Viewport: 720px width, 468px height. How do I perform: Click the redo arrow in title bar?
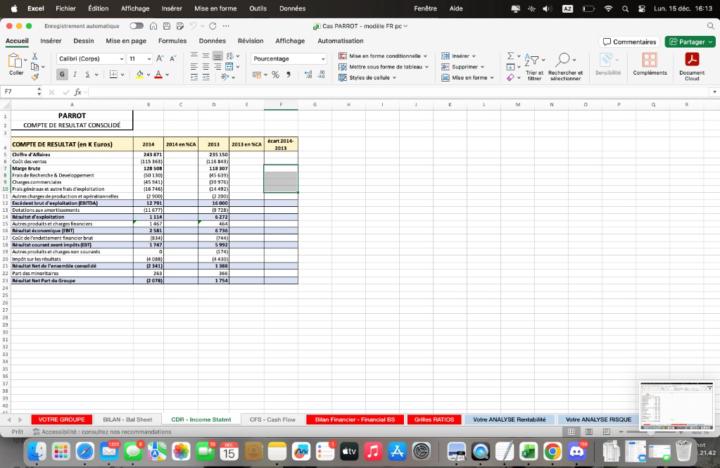click(x=212, y=26)
